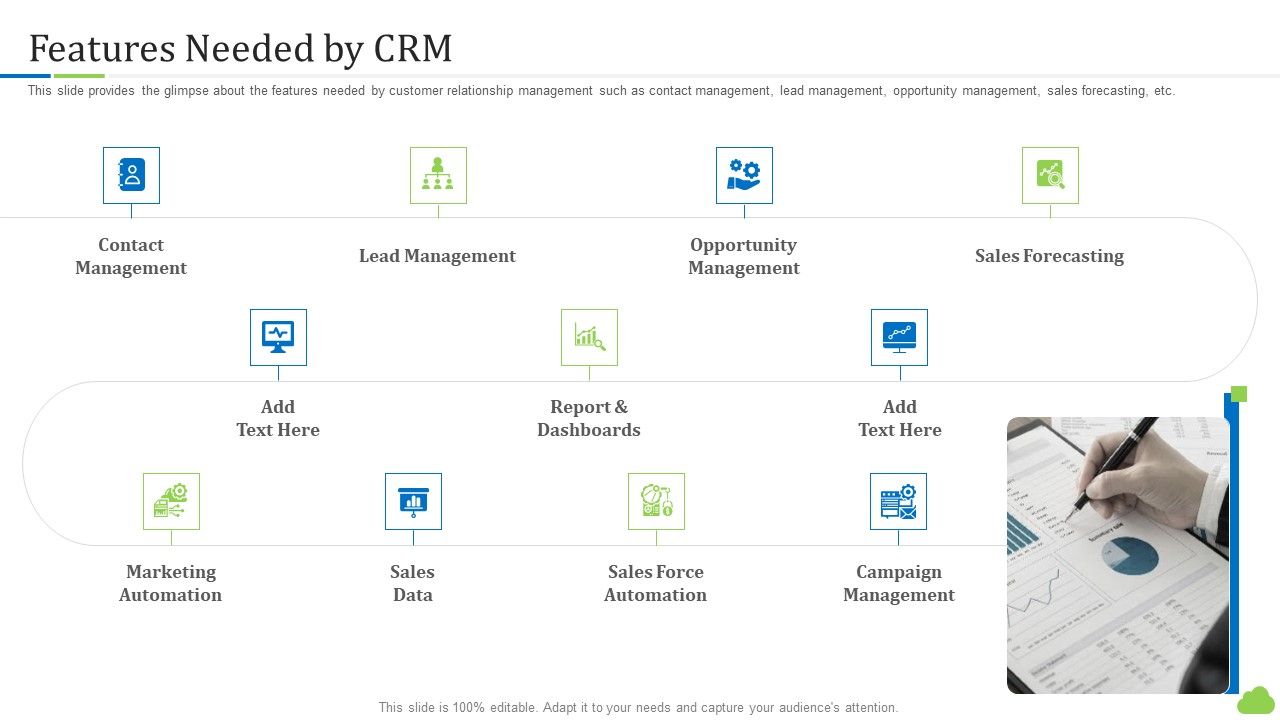Select the Sales Forecasting chart magnifier icon
1280x720 pixels.
point(1050,175)
